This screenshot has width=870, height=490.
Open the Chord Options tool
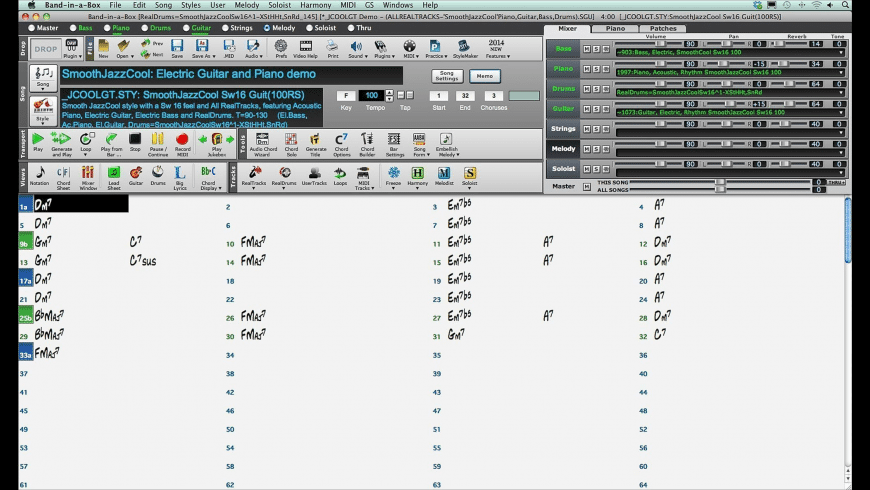tap(341, 144)
